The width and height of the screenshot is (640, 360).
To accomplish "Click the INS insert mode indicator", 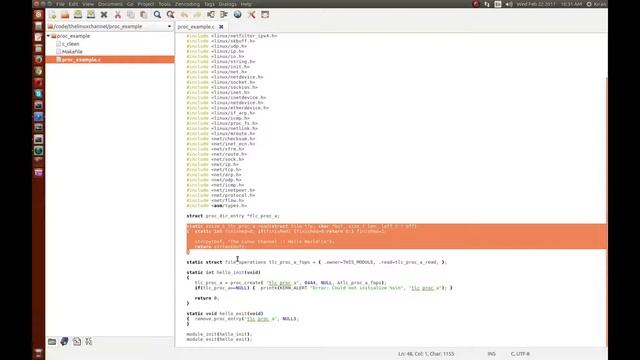I will 492,354.
